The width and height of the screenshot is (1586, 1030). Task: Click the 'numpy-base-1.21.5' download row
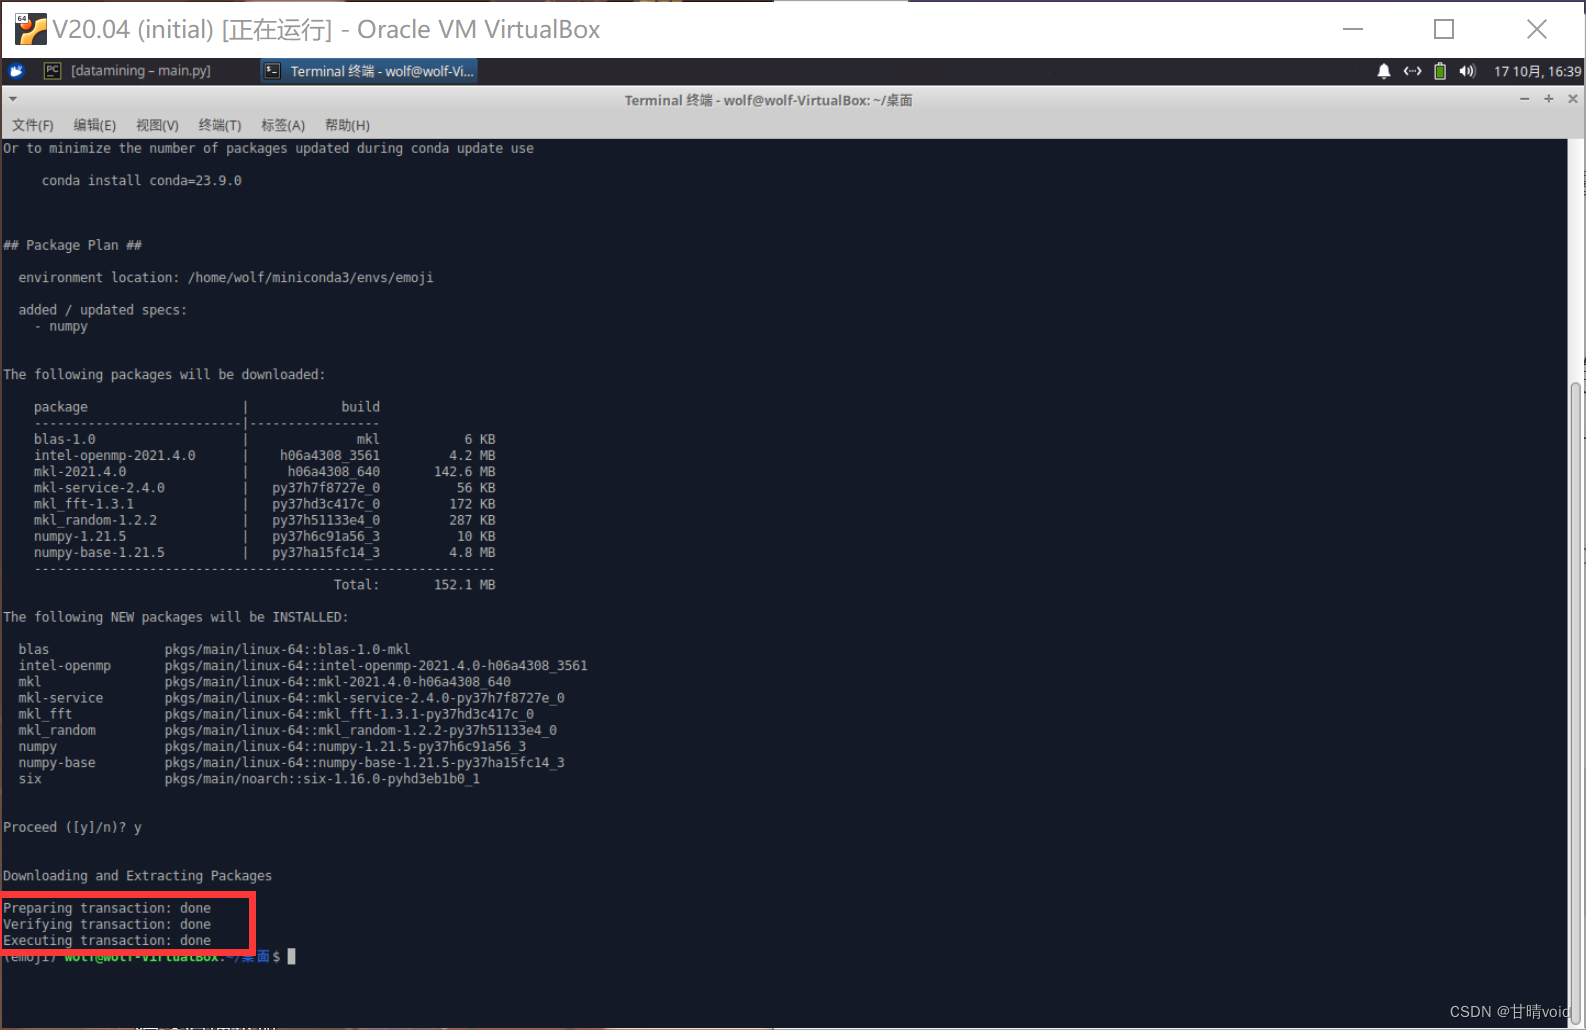pyautogui.click(x=265, y=552)
